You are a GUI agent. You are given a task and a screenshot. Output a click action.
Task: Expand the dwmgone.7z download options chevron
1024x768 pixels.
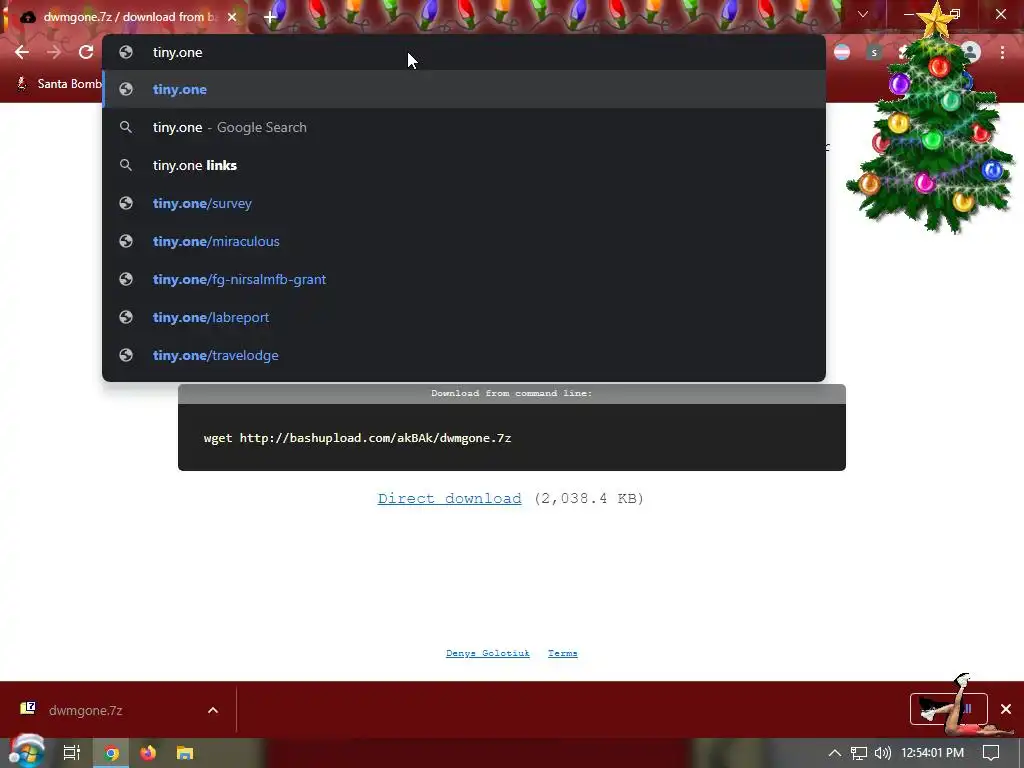tap(213, 710)
